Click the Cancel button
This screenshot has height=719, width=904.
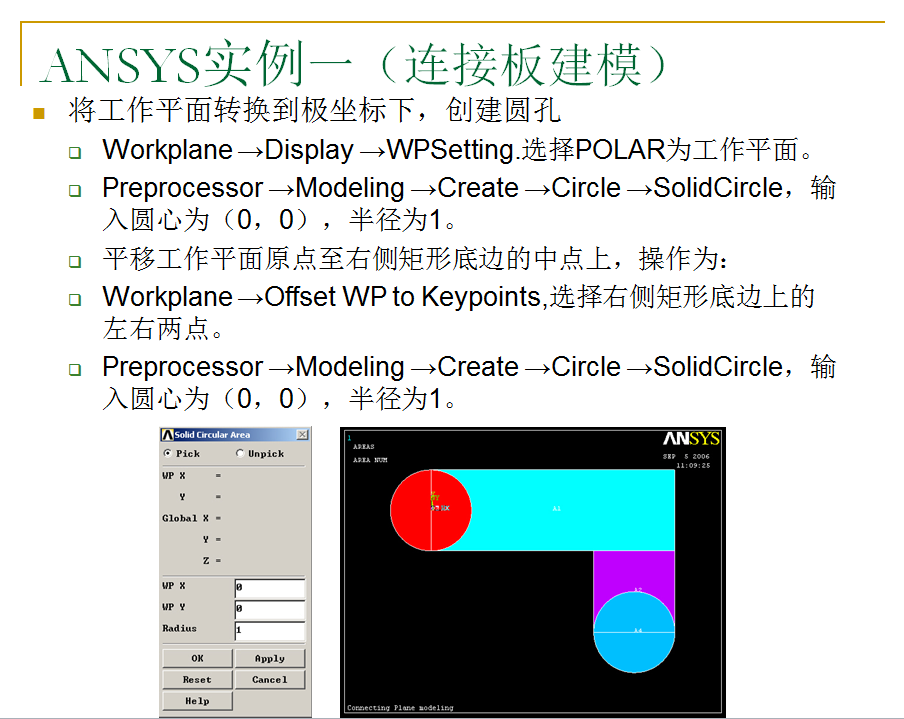pos(270,679)
